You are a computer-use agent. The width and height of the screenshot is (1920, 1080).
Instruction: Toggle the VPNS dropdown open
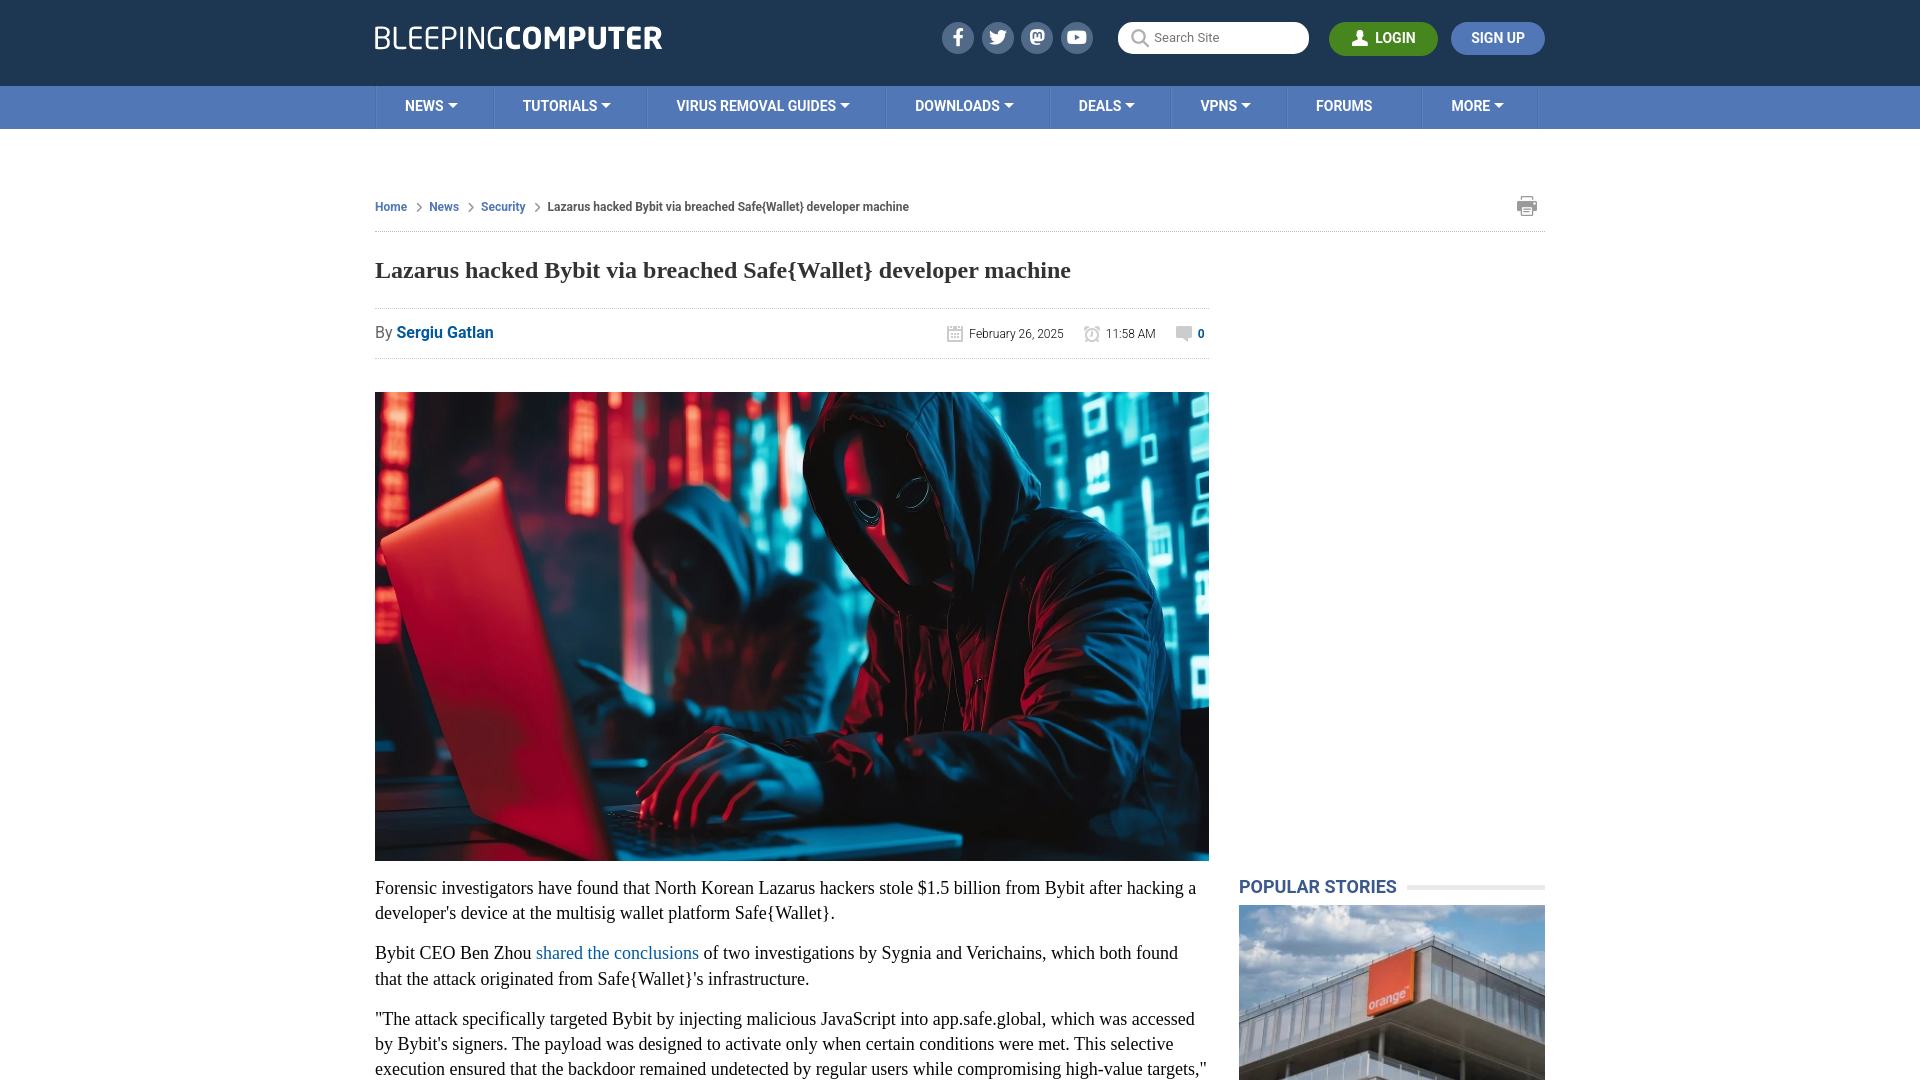(1225, 105)
